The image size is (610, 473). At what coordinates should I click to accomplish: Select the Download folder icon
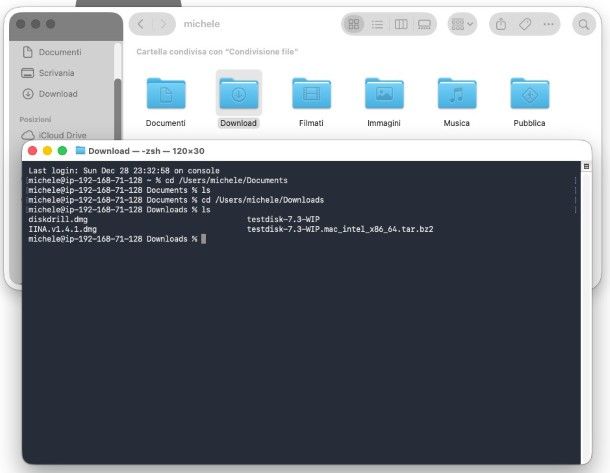(x=239, y=93)
